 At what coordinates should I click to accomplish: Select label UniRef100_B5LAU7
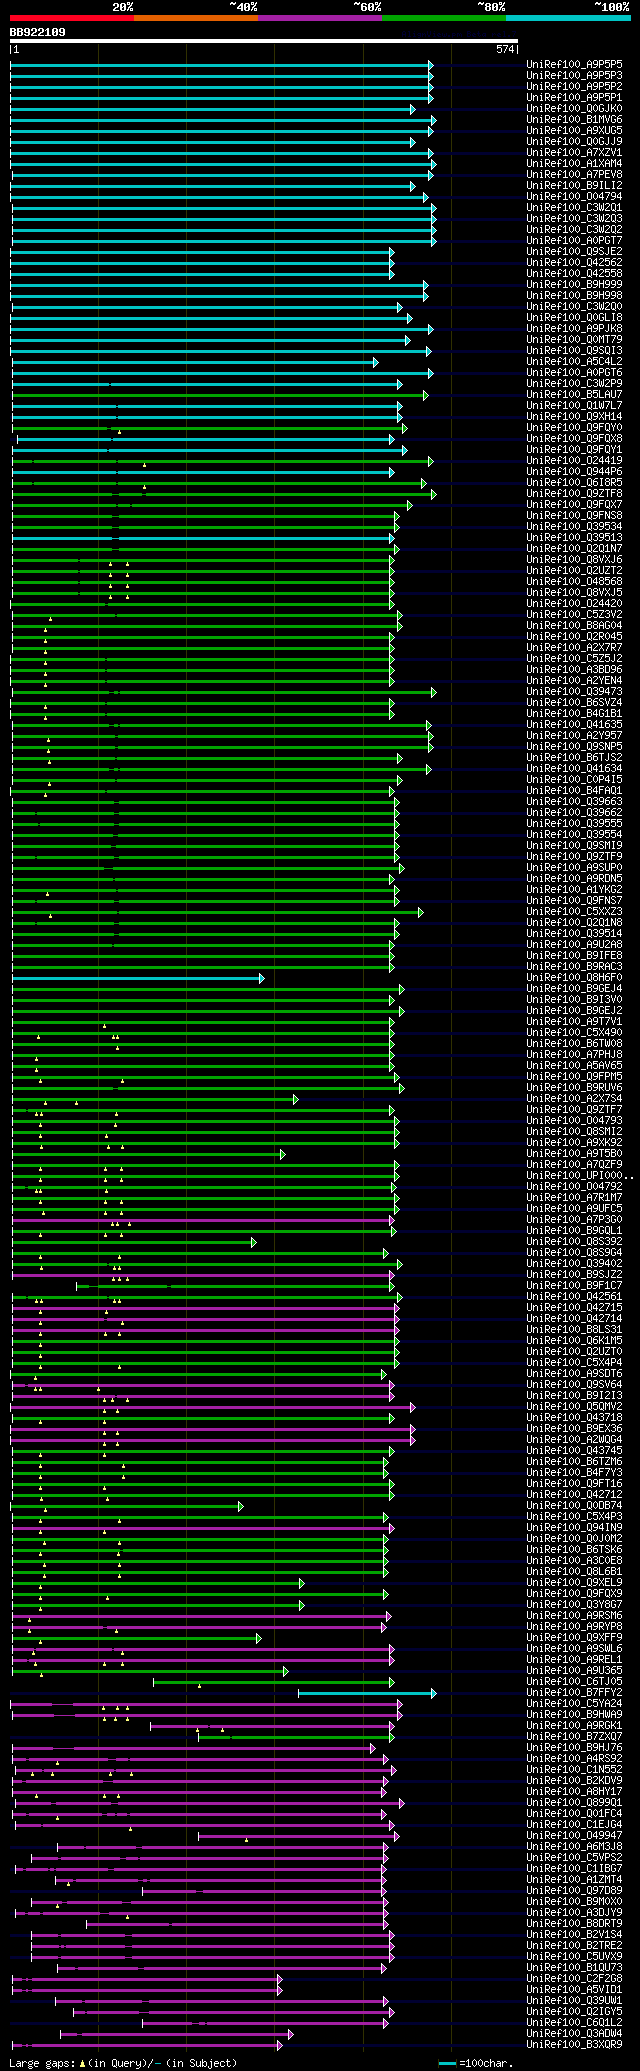[x=574, y=394]
